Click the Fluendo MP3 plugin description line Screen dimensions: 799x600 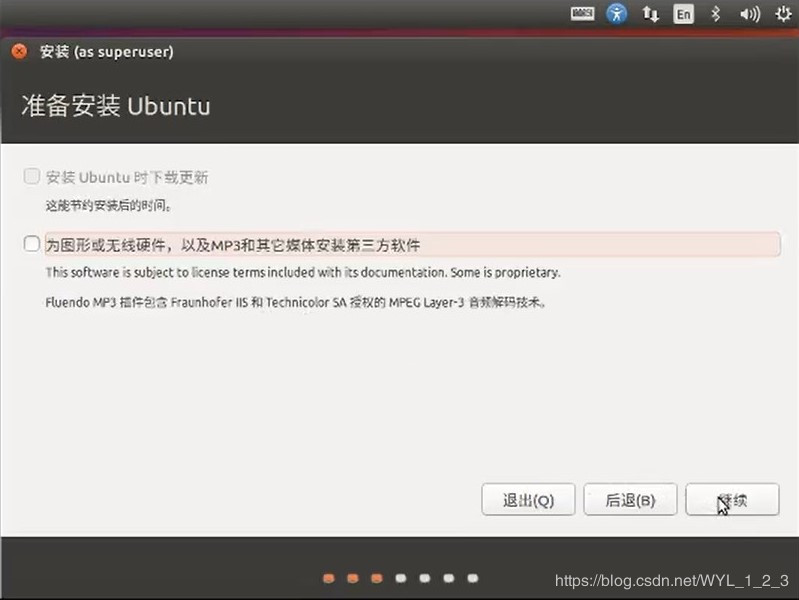click(296, 302)
